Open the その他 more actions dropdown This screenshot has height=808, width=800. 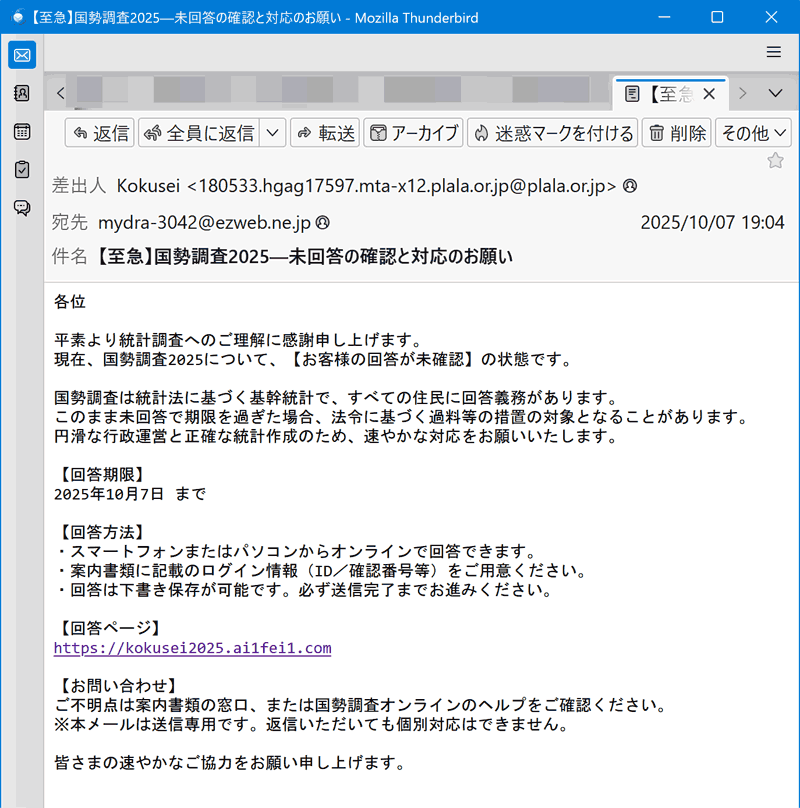(754, 133)
